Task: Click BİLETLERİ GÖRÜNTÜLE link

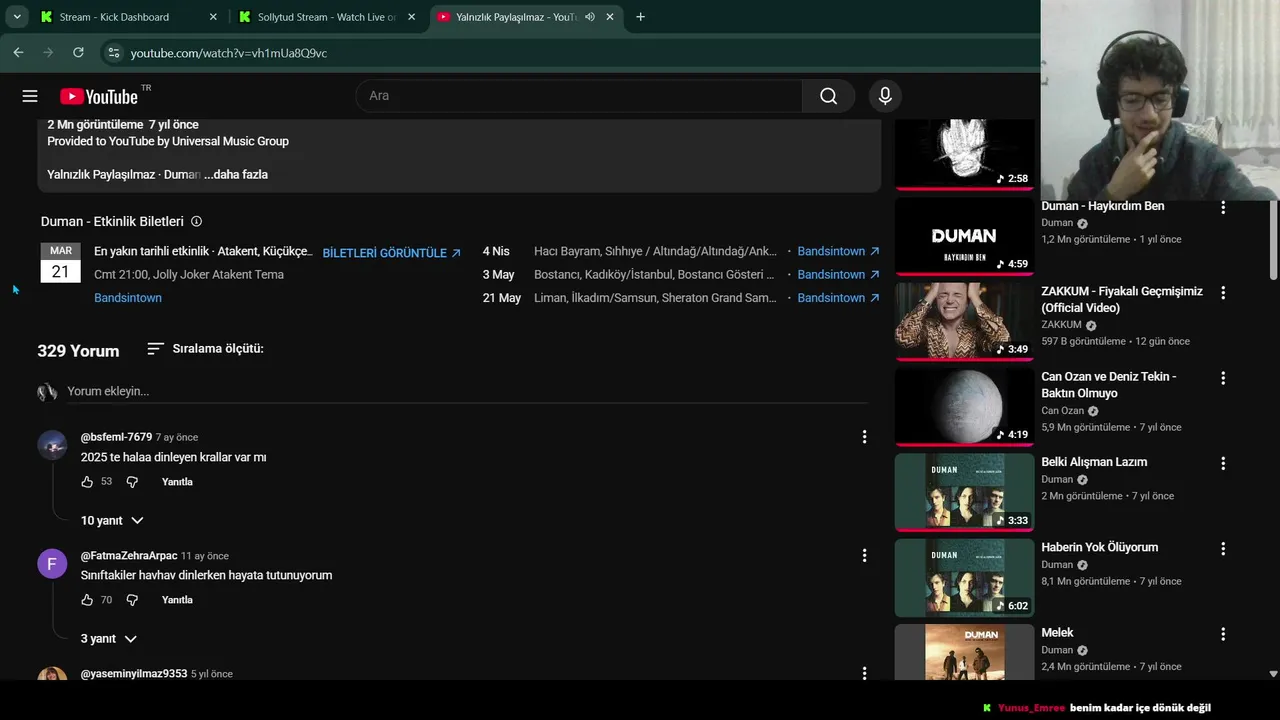Action: [391, 253]
